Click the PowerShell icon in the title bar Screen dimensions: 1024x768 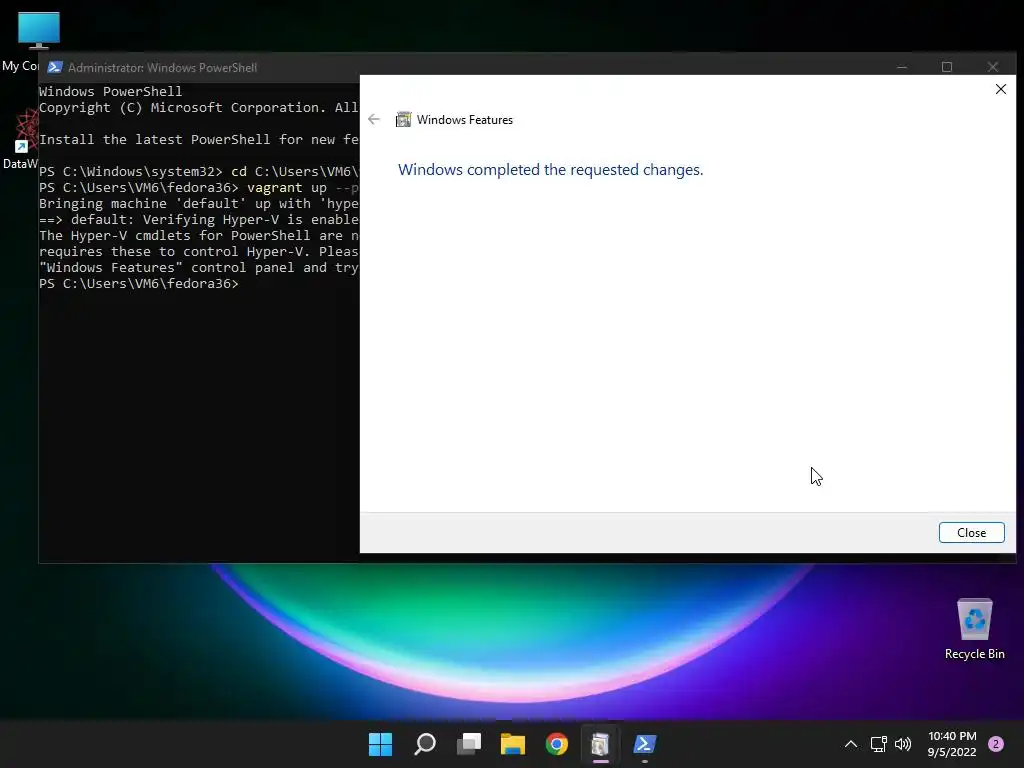point(55,67)
